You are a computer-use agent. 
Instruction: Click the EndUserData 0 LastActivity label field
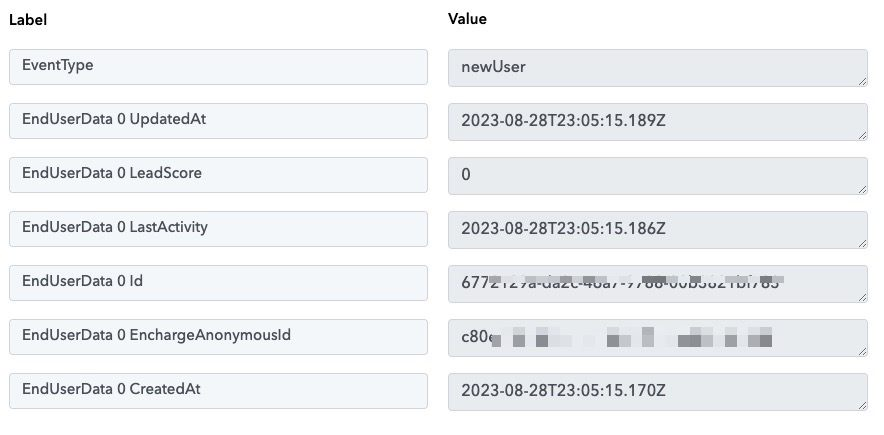(x=218, y=229)
